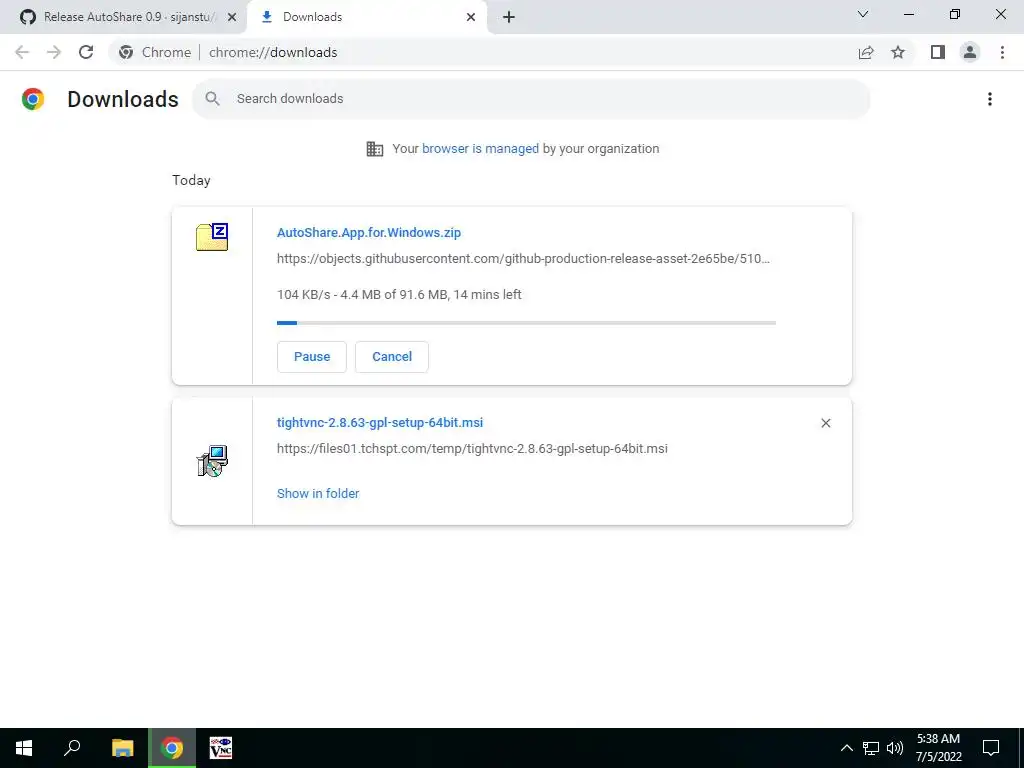Screen dimensions: 1024x768
Task: Open the Chrome profile avatar
Action: (970, 52)
